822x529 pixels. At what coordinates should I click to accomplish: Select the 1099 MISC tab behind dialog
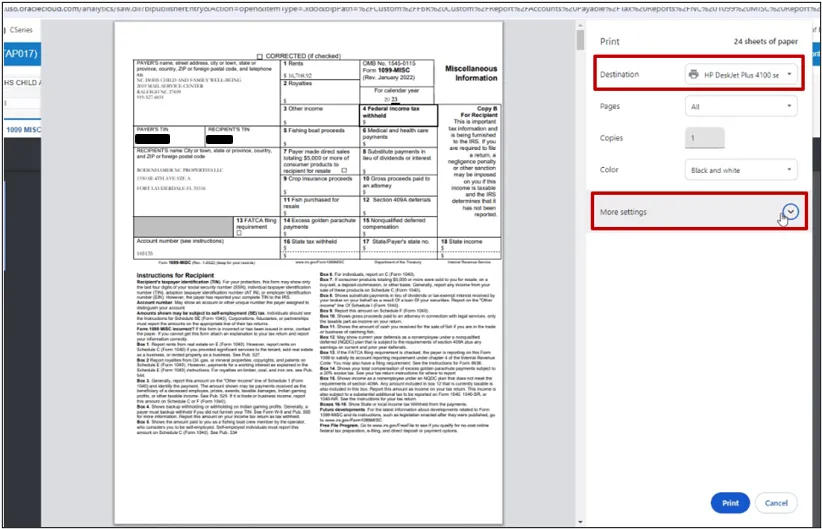coord(23,129)
